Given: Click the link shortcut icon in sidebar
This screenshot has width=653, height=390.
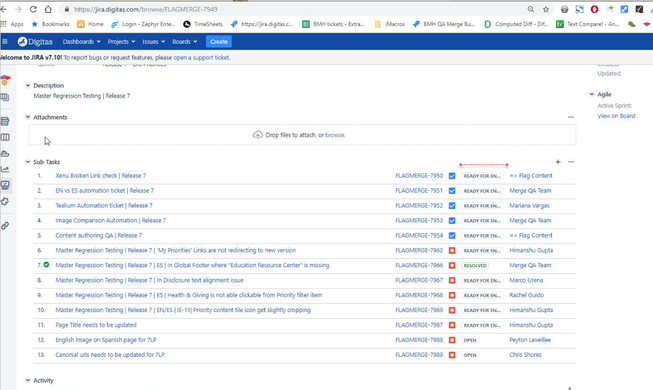Looking at the screenshot, I should click(5, 226).
